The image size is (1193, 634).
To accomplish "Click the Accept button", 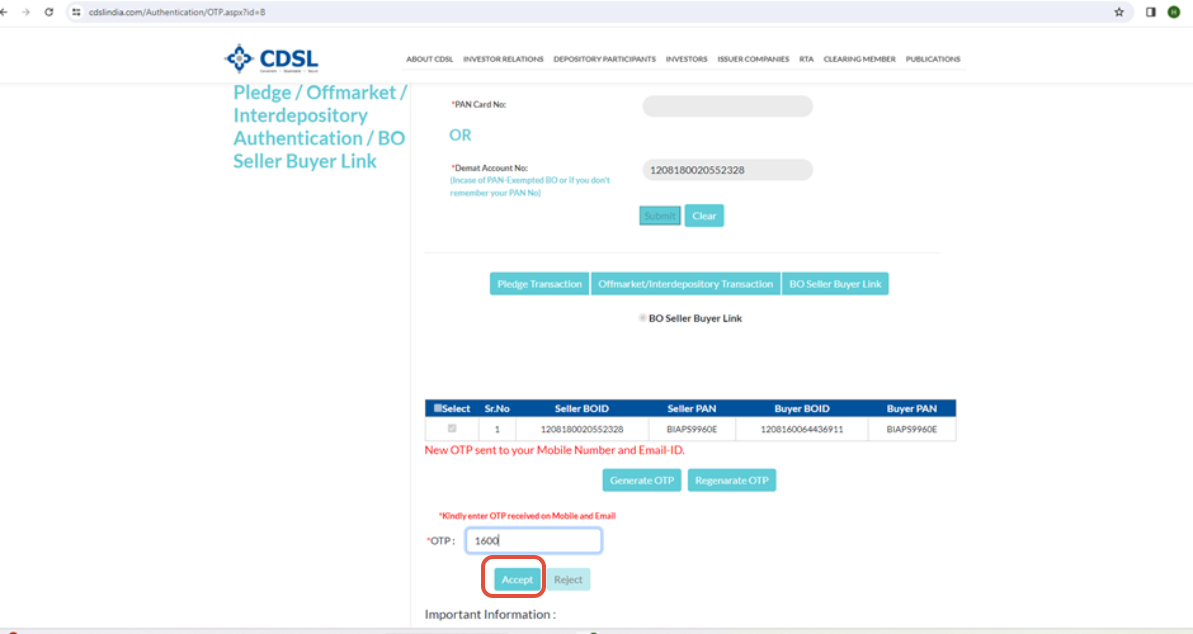I will click(x=517, y=579).
